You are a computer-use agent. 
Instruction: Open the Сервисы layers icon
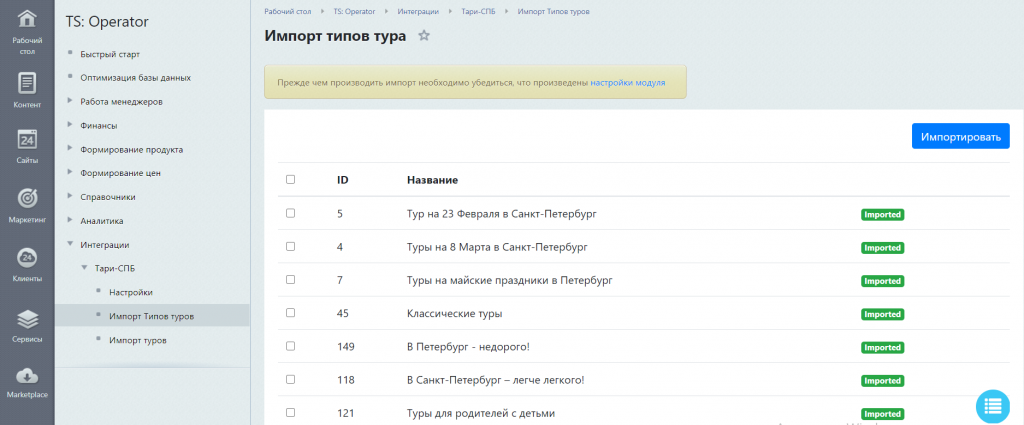(27, 319)
